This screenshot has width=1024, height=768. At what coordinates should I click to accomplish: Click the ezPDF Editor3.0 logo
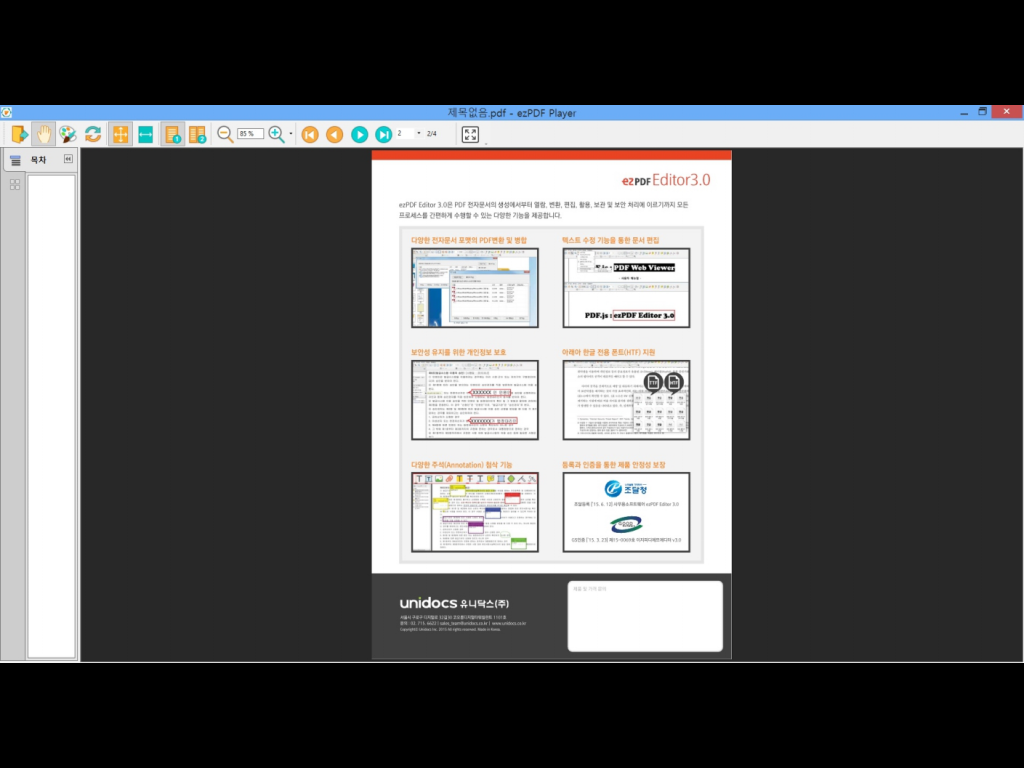click(x=665, y=180)
